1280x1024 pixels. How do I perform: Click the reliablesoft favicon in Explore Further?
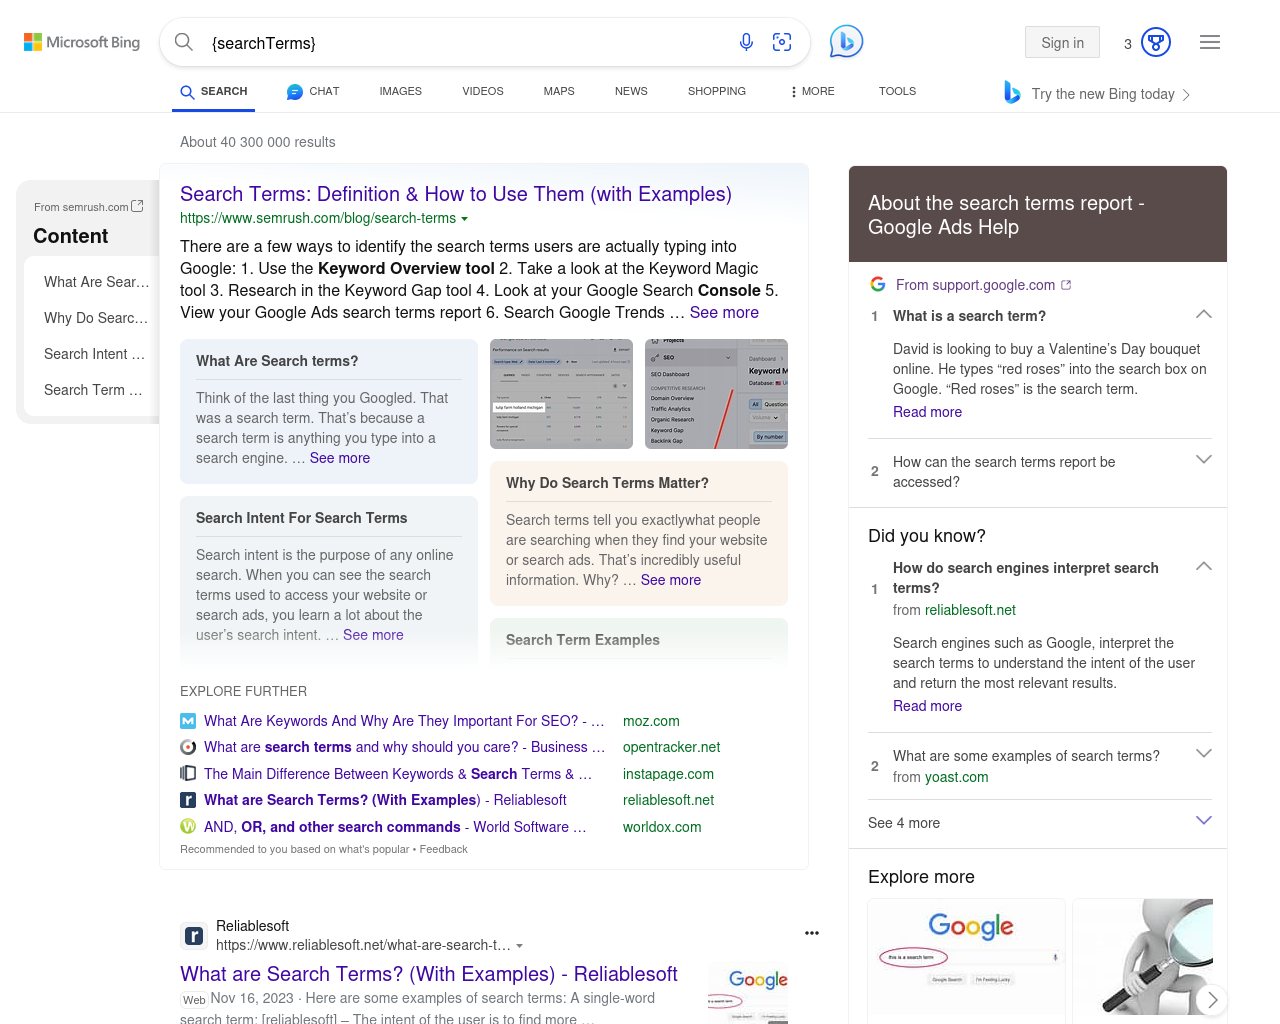[188, 800]
